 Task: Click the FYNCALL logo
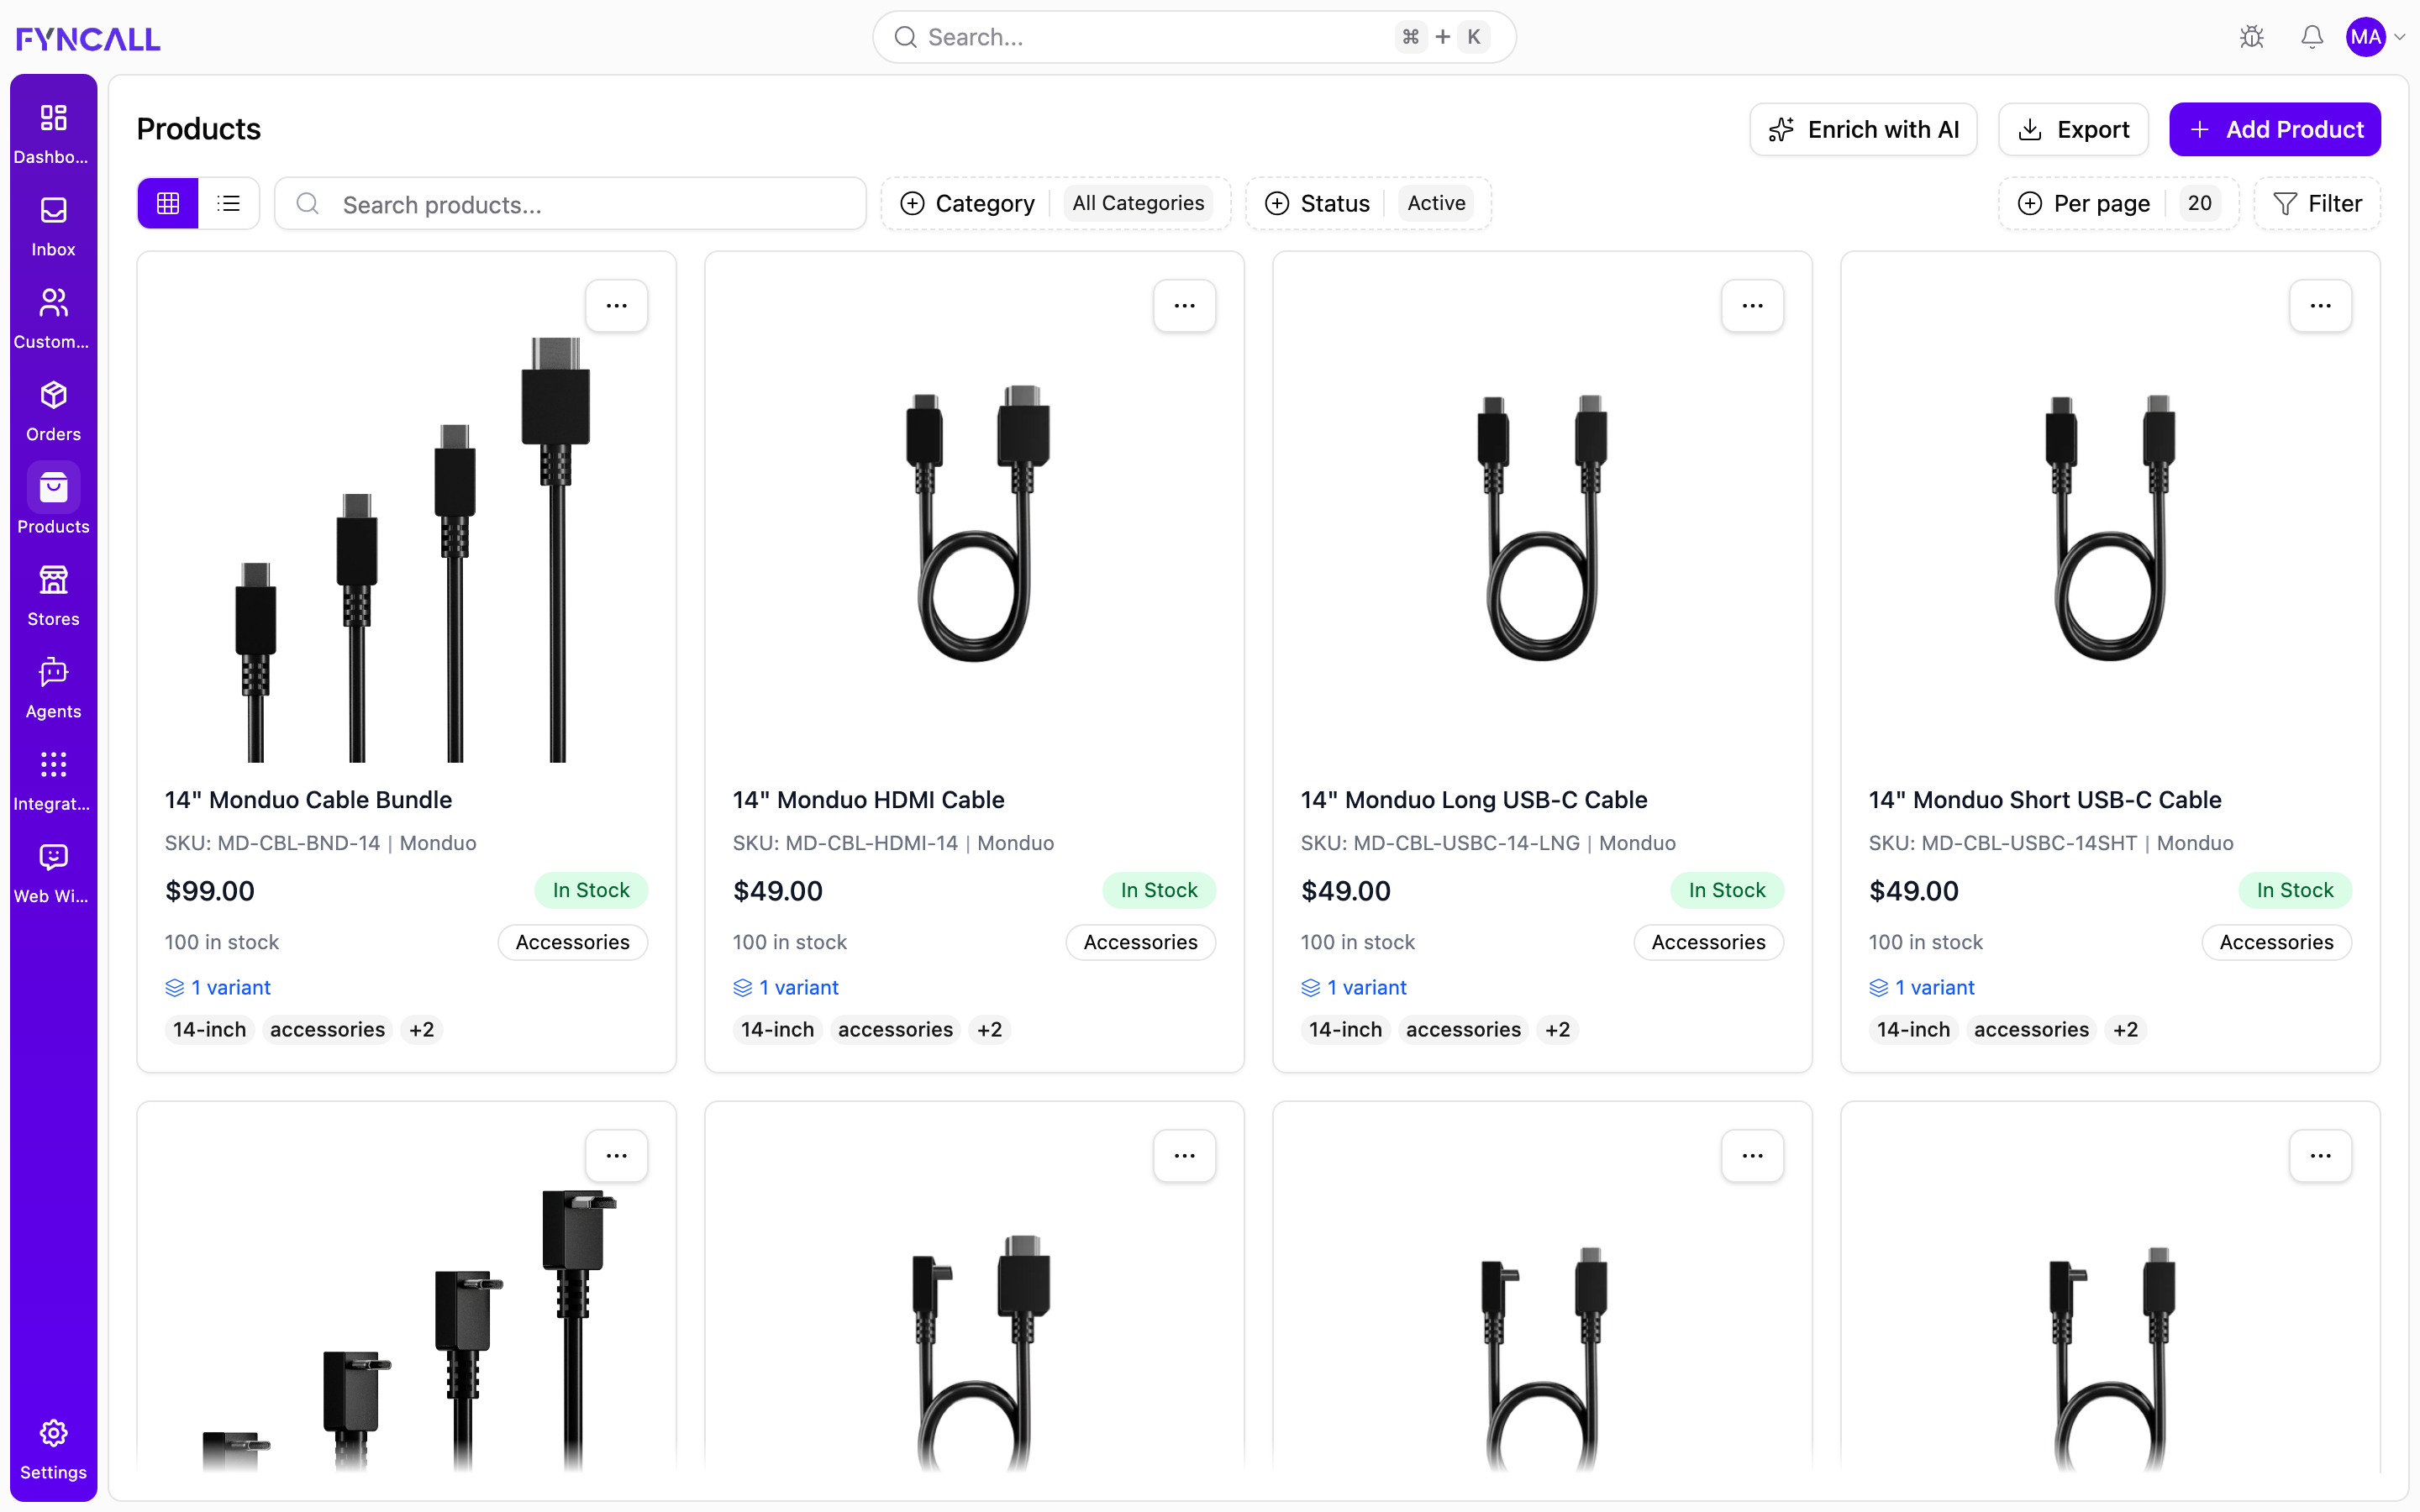[88, 38]
